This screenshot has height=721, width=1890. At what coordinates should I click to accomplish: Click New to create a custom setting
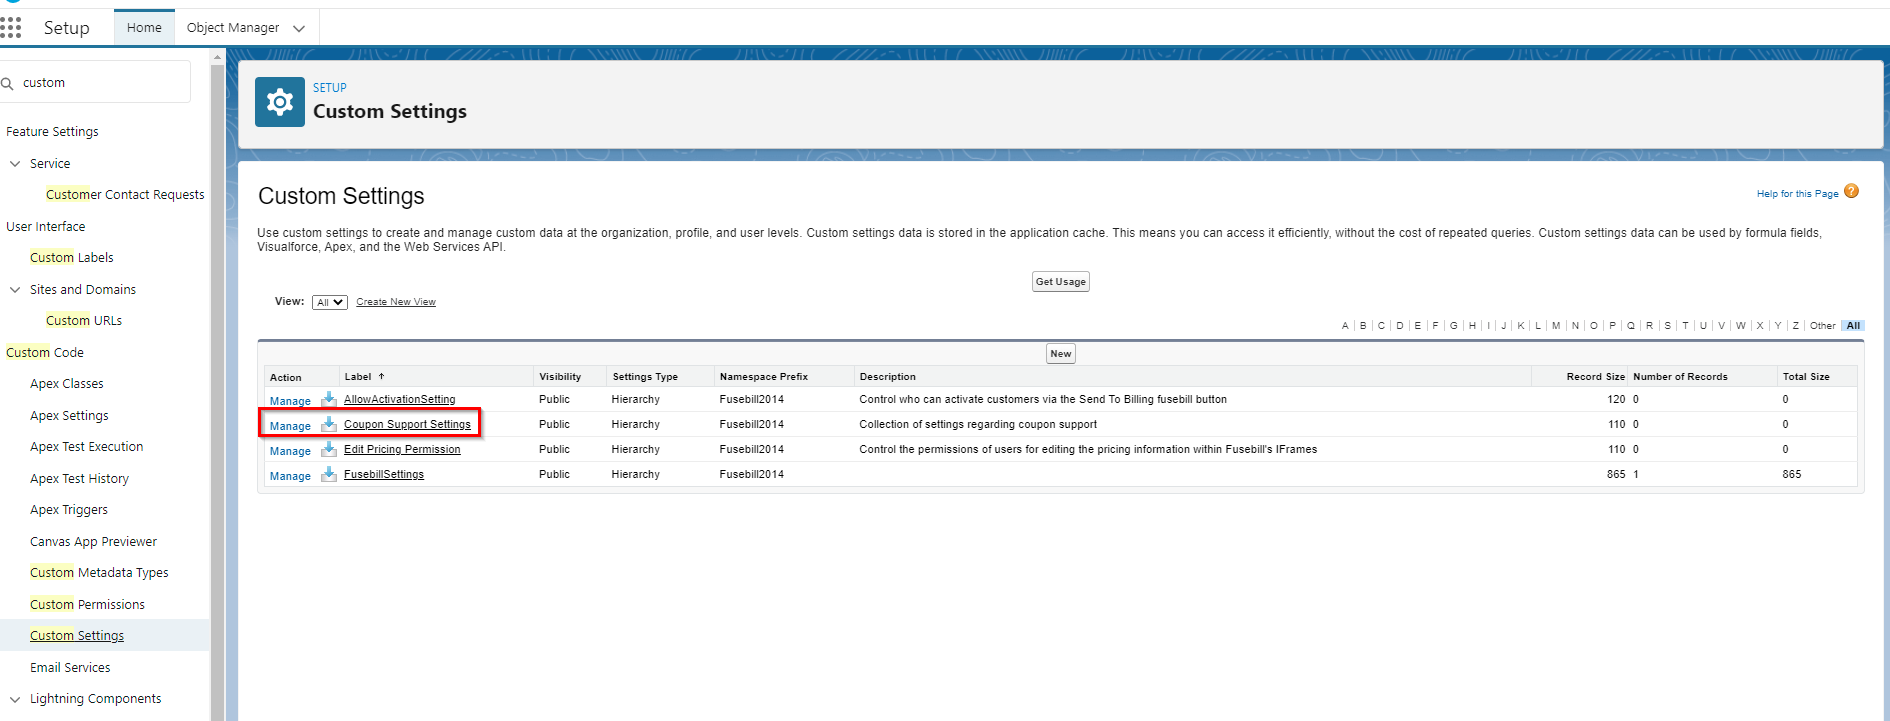pos(1060,354)
